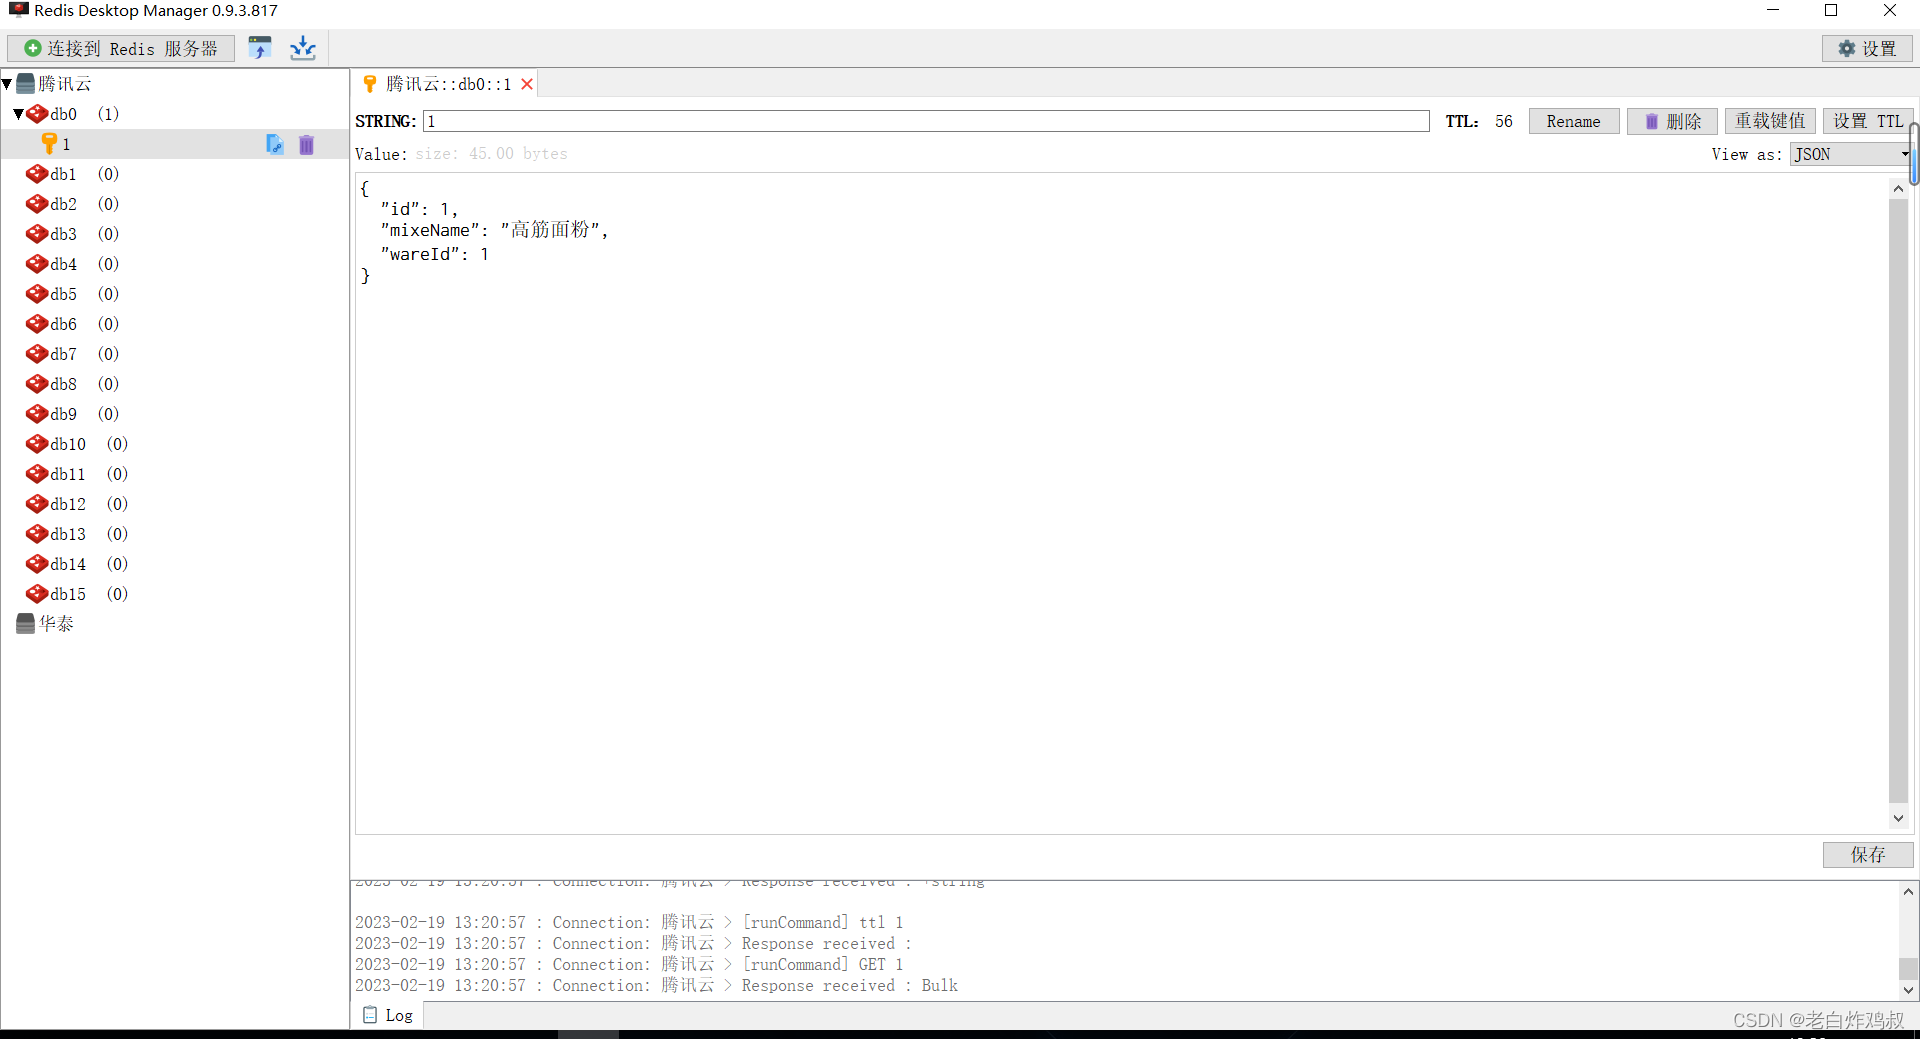
Task: Click the 删除 delete key button
Action: pyautogui.click(x=1672, y=121)
